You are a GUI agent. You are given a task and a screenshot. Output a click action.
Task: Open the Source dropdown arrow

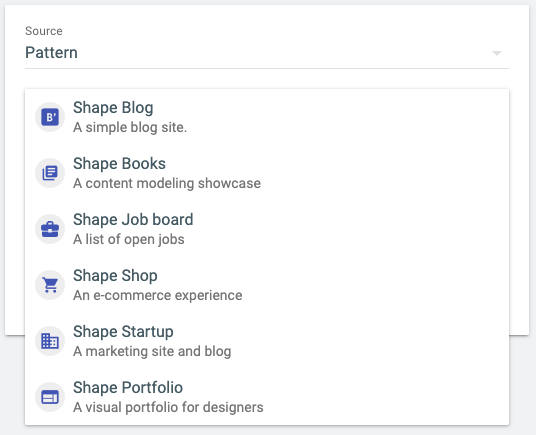pyautogui.click(x=497, y=53)
